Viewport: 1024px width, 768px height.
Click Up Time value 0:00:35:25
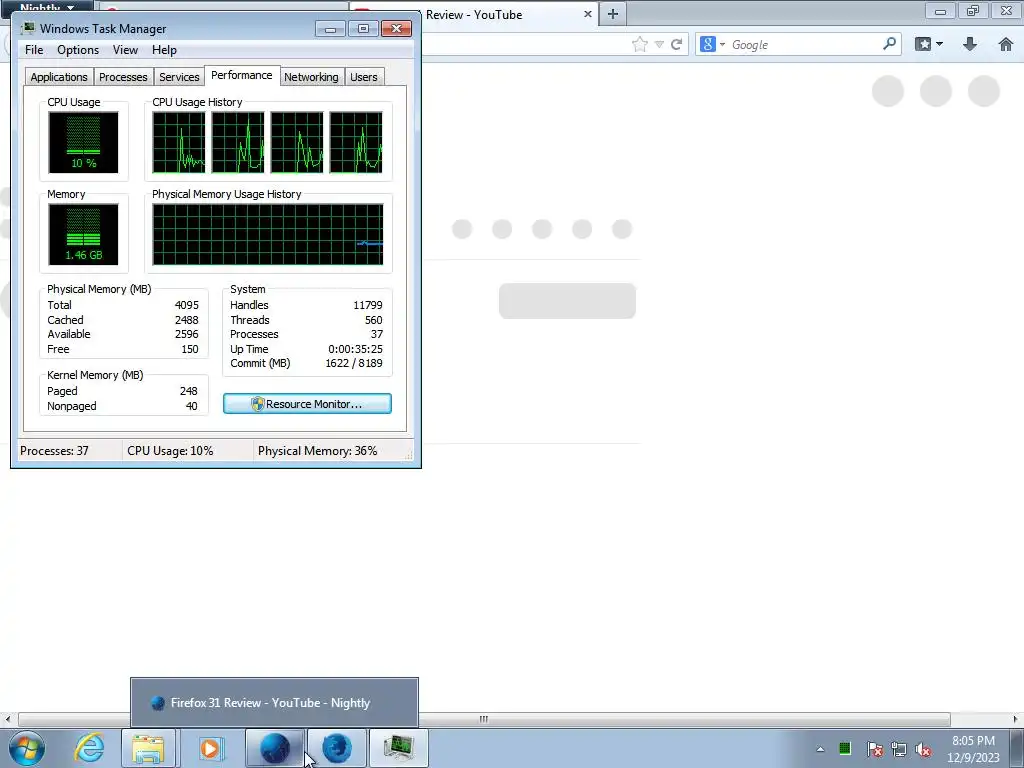pos(355,349)
